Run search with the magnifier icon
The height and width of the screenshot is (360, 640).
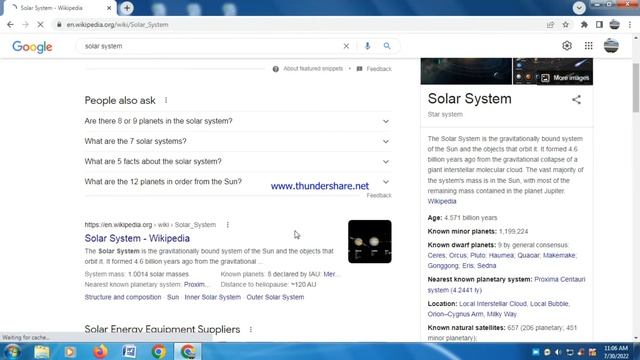[x=387, y=46]
